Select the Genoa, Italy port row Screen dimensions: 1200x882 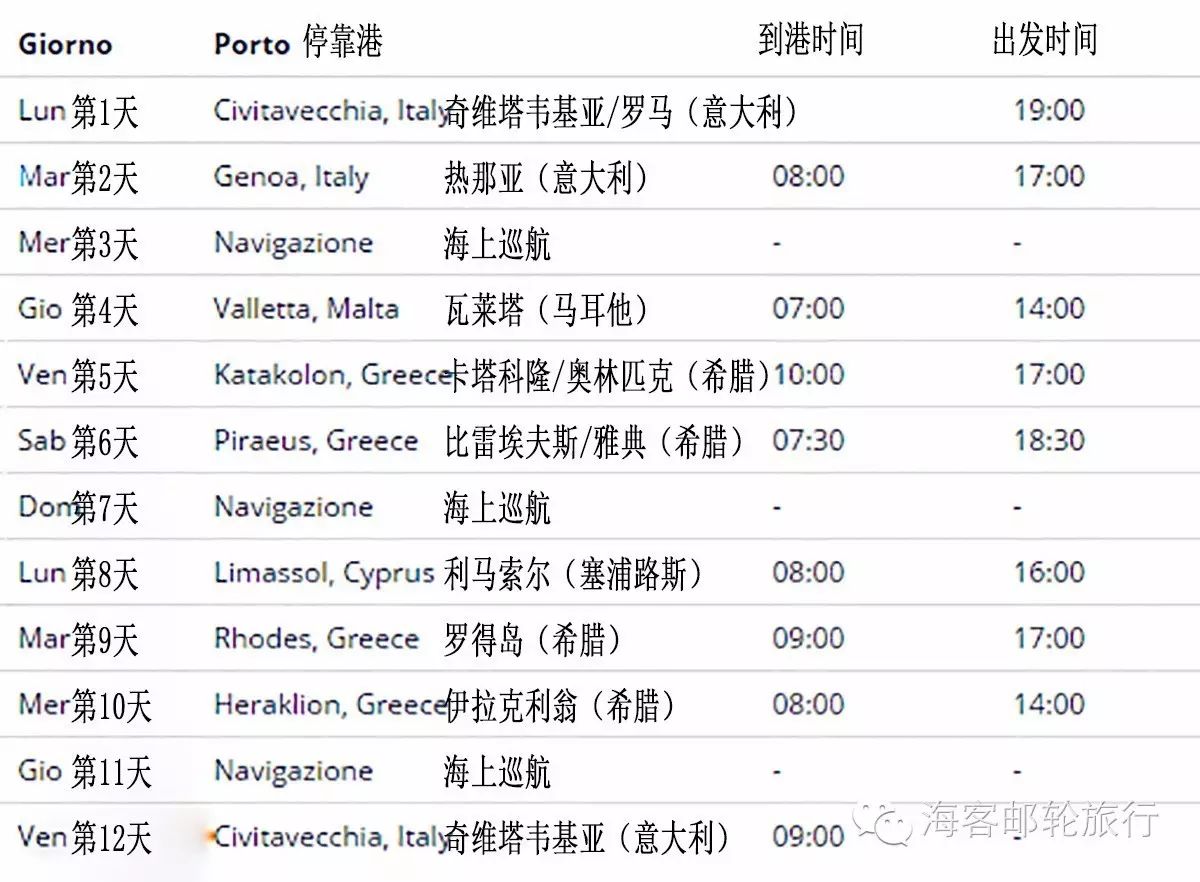pyautogui.click(x=600, y=176)
